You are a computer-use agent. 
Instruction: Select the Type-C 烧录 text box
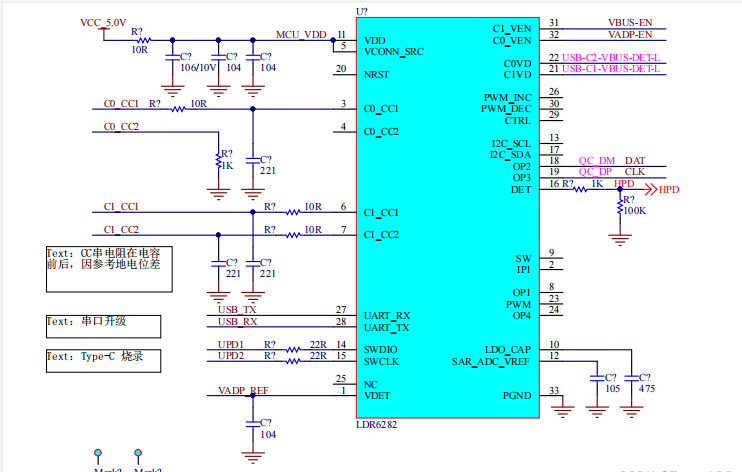tap(104, 361)
